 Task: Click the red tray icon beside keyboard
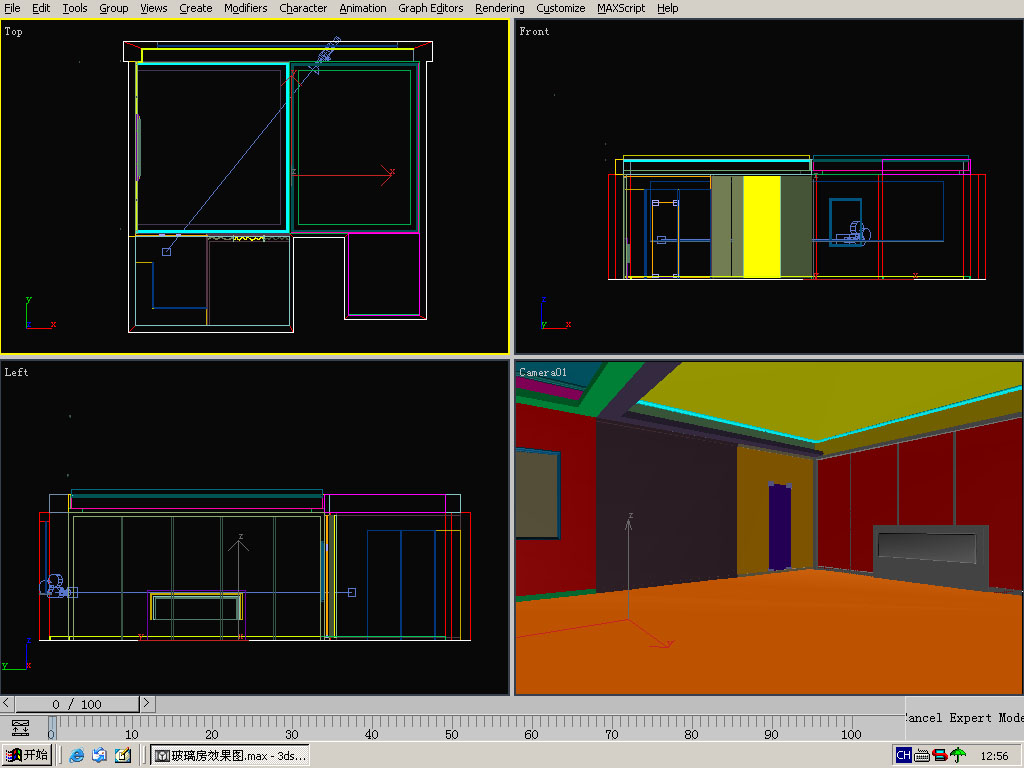[940, 755]
